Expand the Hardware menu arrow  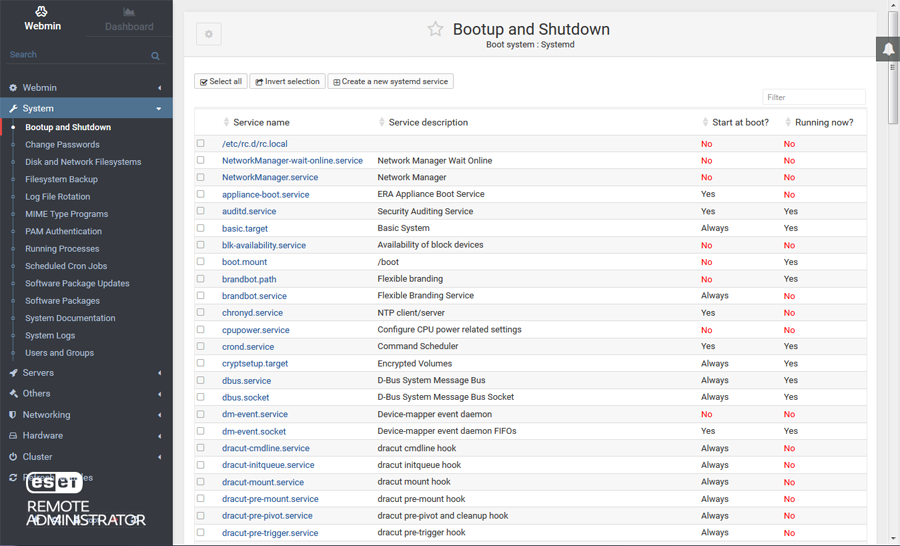(160, 436)
